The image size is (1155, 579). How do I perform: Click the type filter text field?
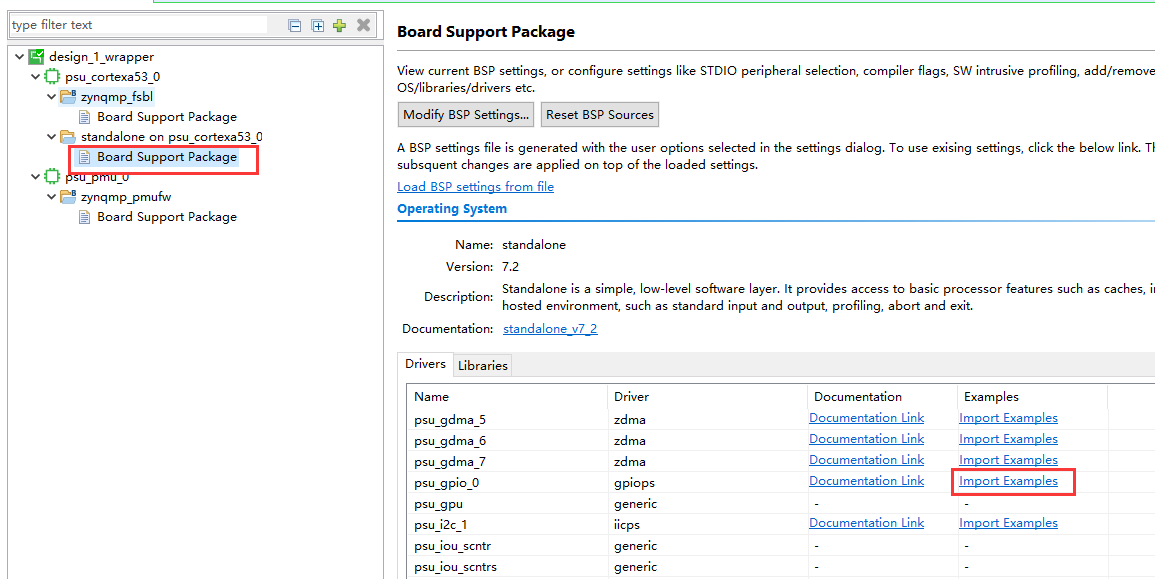coord(140,25)
